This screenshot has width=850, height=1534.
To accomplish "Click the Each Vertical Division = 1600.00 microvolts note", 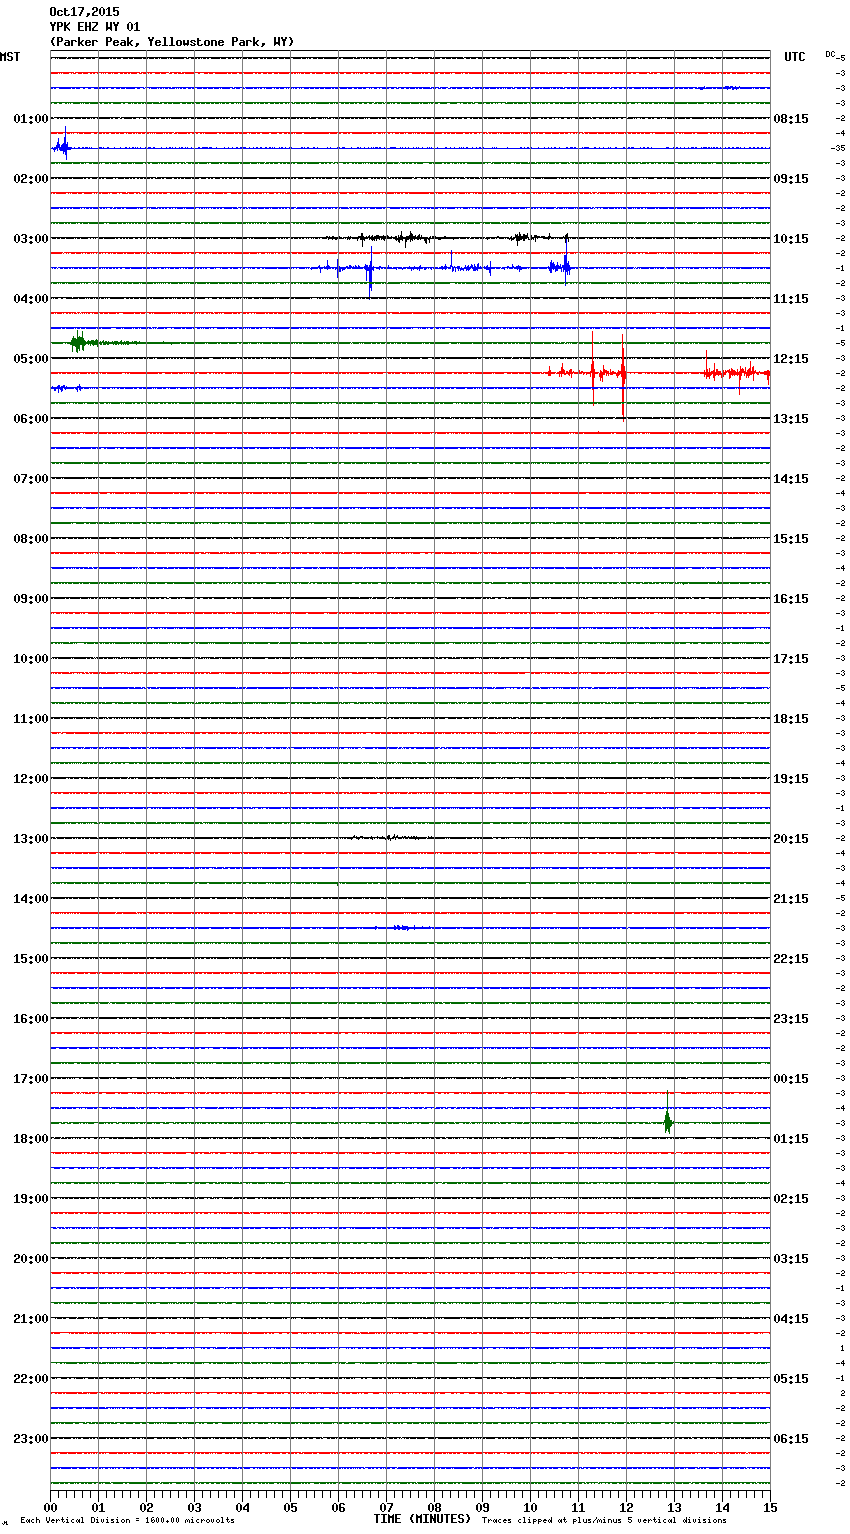I will tap(127, 1521).
